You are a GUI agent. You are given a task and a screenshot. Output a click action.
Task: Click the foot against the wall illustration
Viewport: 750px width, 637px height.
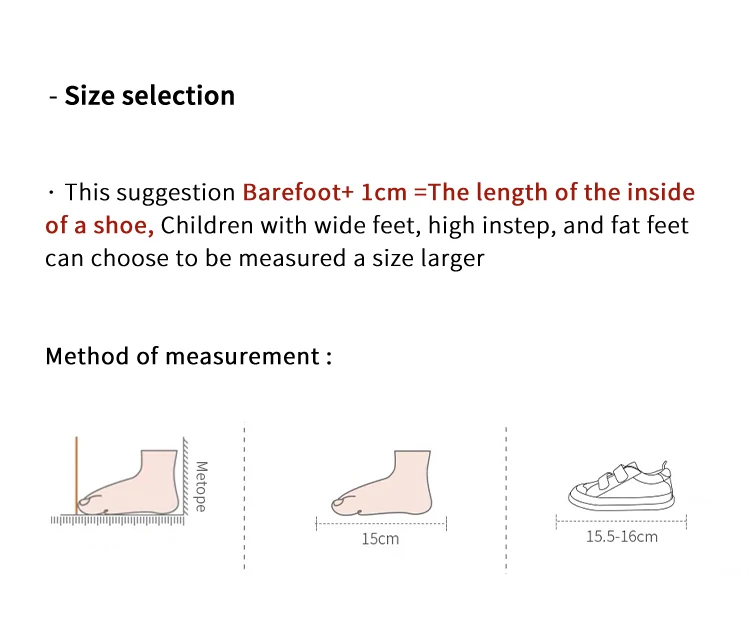[x=128, y=482]
